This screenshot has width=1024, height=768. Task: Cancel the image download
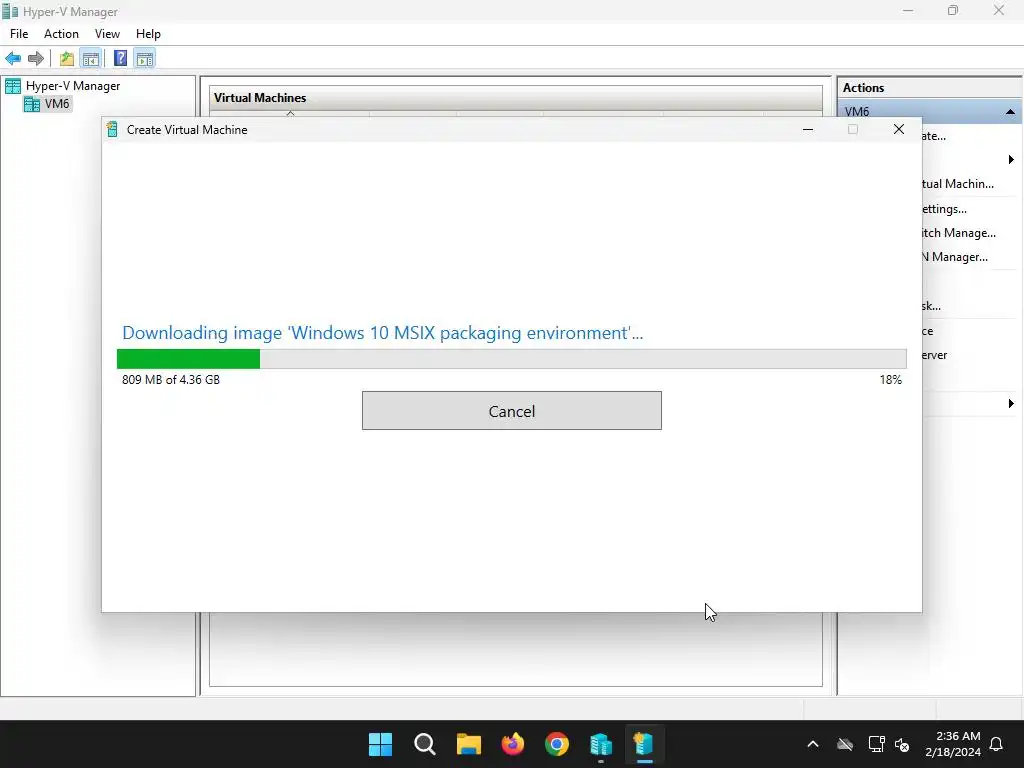click(511, 411)
